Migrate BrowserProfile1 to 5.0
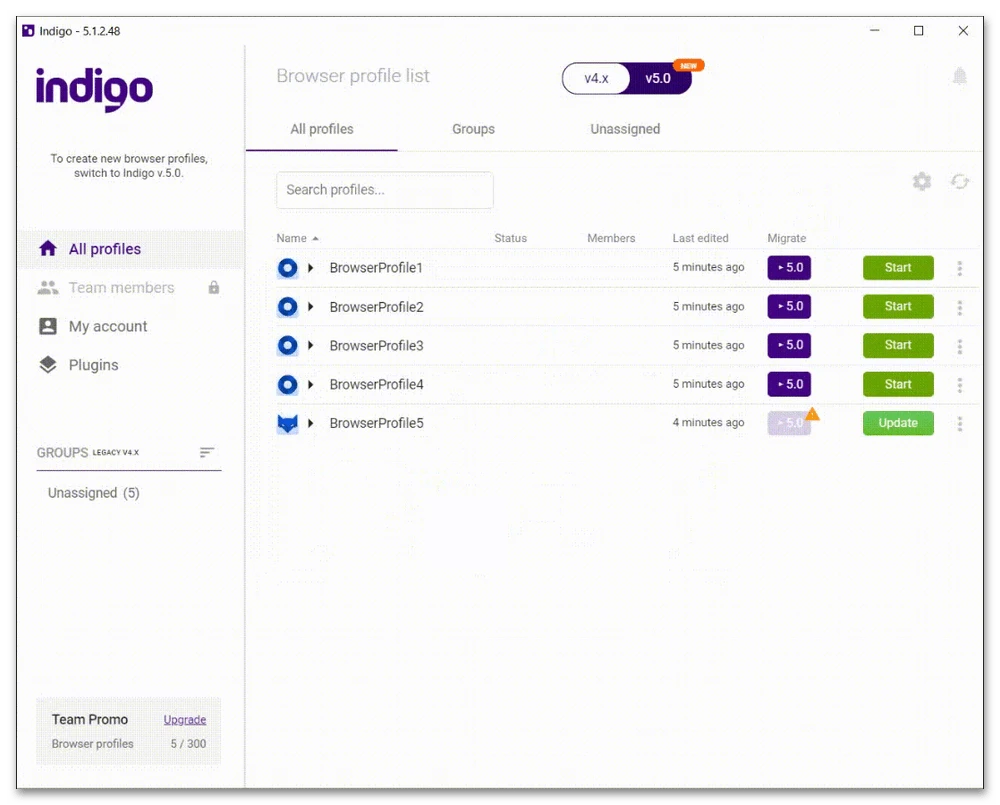Viewport: 1000px width, 805px height. click(789, 268)
